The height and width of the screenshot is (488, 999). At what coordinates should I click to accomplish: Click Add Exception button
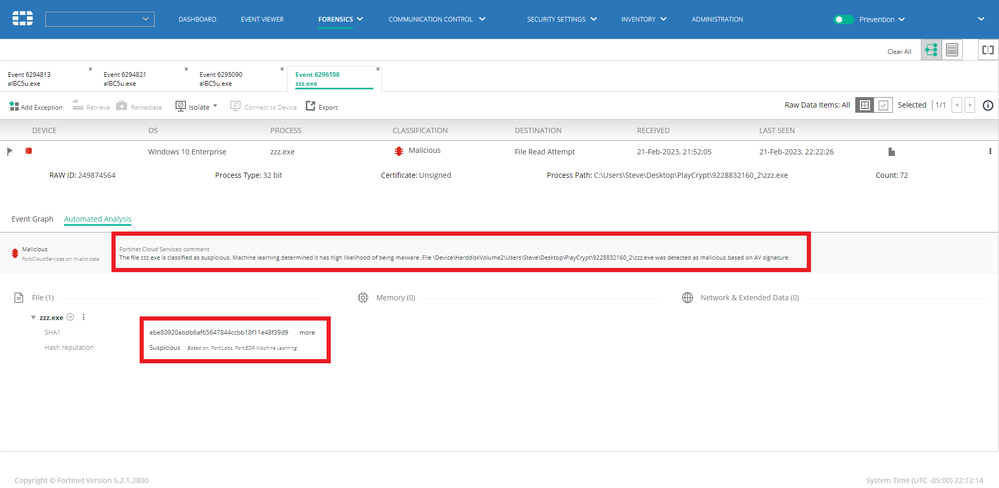[36, 107]
